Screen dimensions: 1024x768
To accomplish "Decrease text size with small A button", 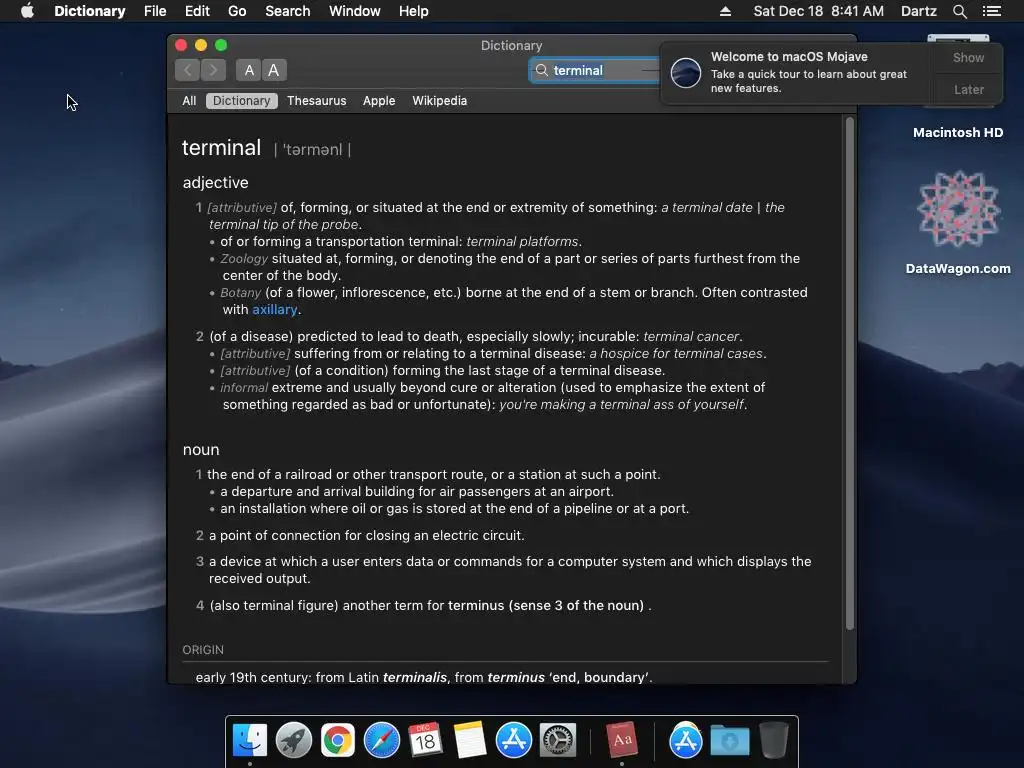I will tap(249, 70).
